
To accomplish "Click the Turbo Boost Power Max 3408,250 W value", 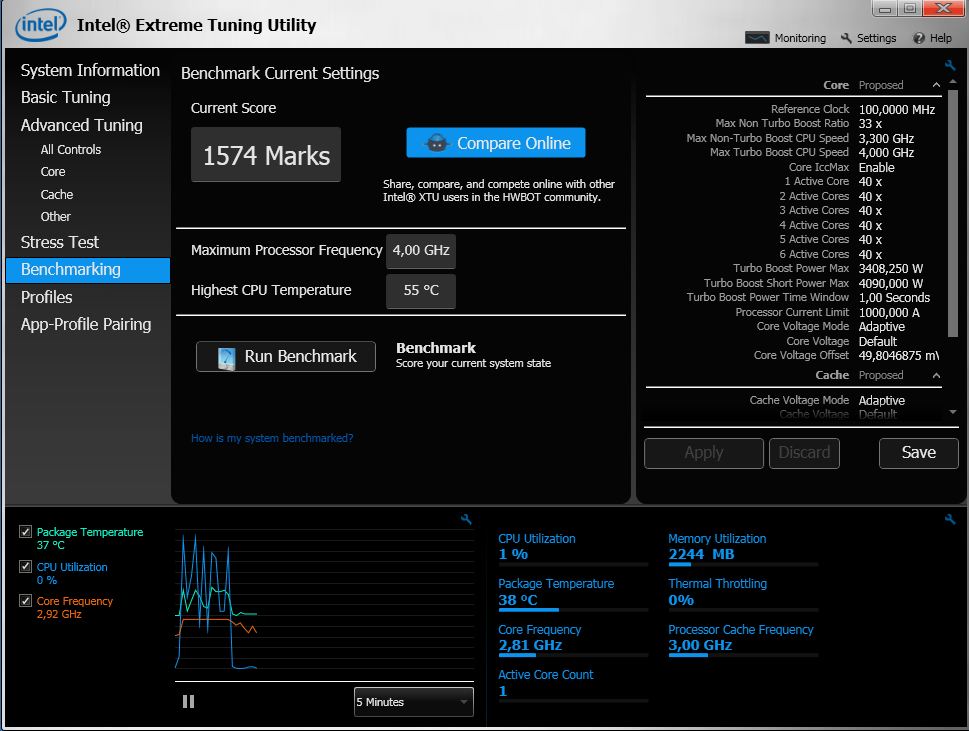I will (891, 269).
